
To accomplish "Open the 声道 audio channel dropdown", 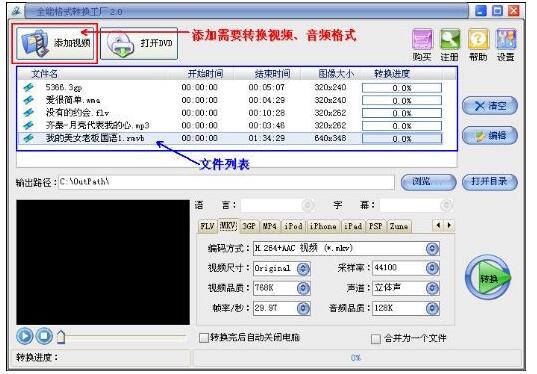I will tap(432, 288).
